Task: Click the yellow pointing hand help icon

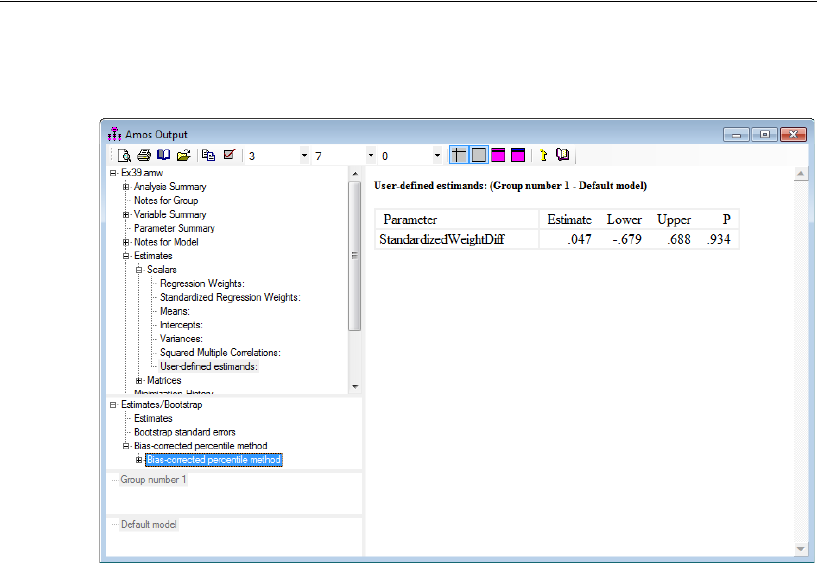Action: 543,155
